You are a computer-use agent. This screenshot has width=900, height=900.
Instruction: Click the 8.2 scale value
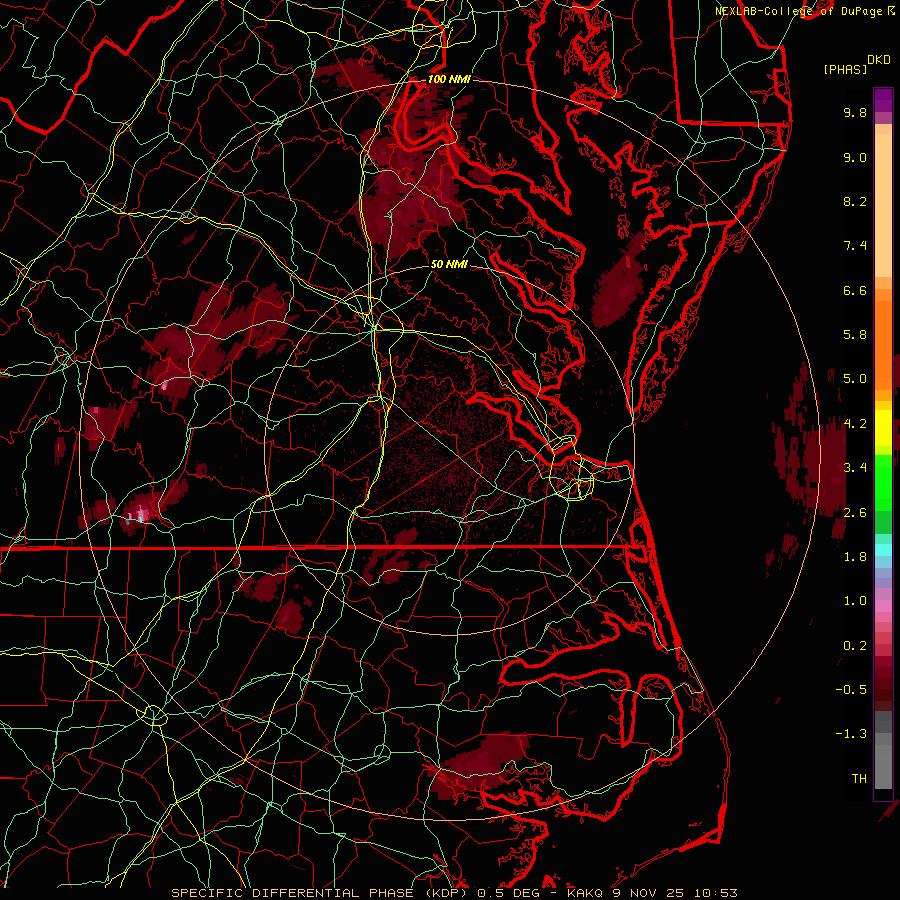pos(855,201)
